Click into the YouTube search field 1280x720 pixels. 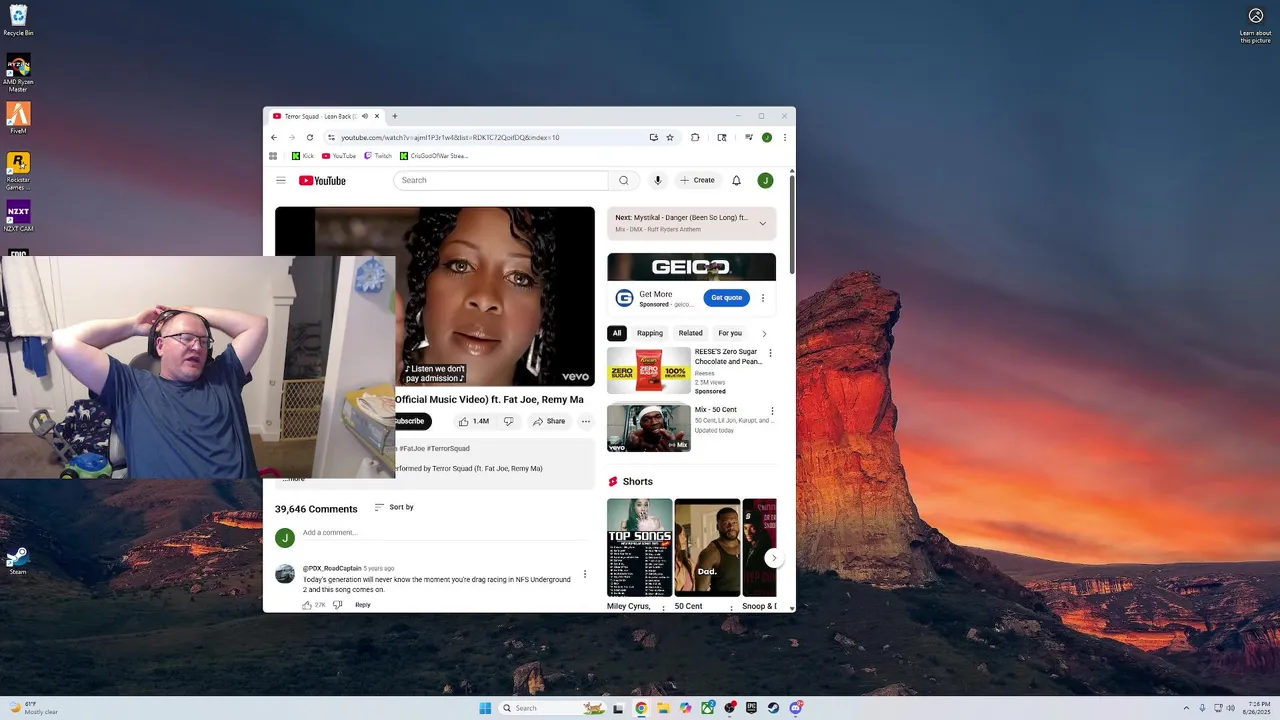(x=500, y=181)
